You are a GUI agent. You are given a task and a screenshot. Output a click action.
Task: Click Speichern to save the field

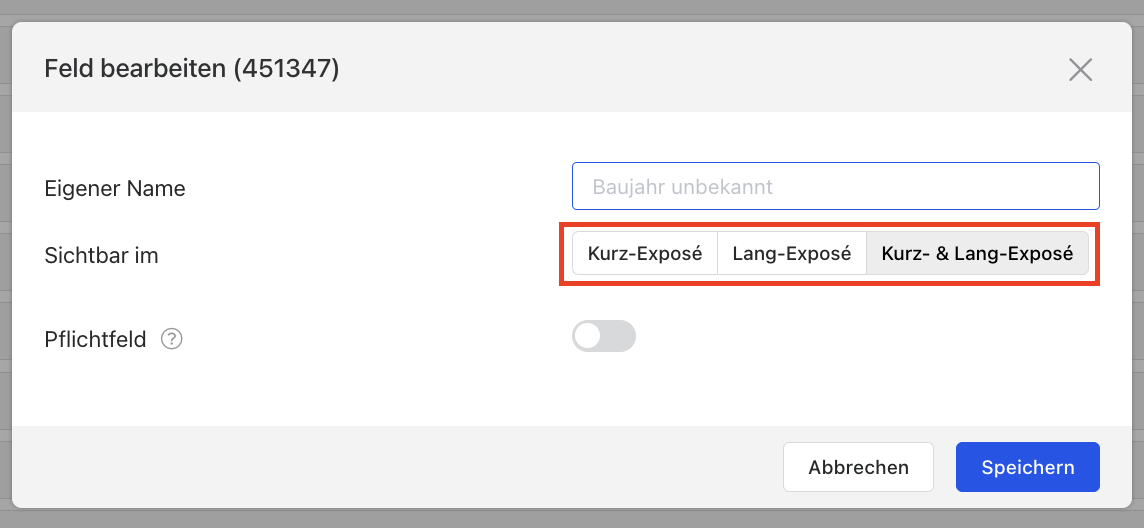(x=1027, y=467)
